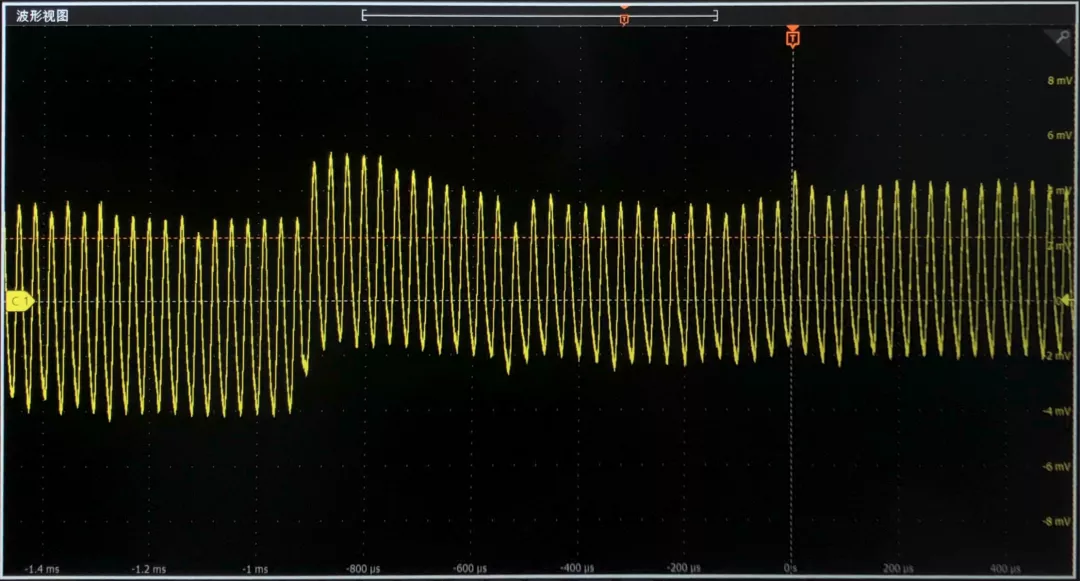The height and width of the screenshot is (581, 1080).
Task: Click the small T marker on record bar
Action: (624, 20)
